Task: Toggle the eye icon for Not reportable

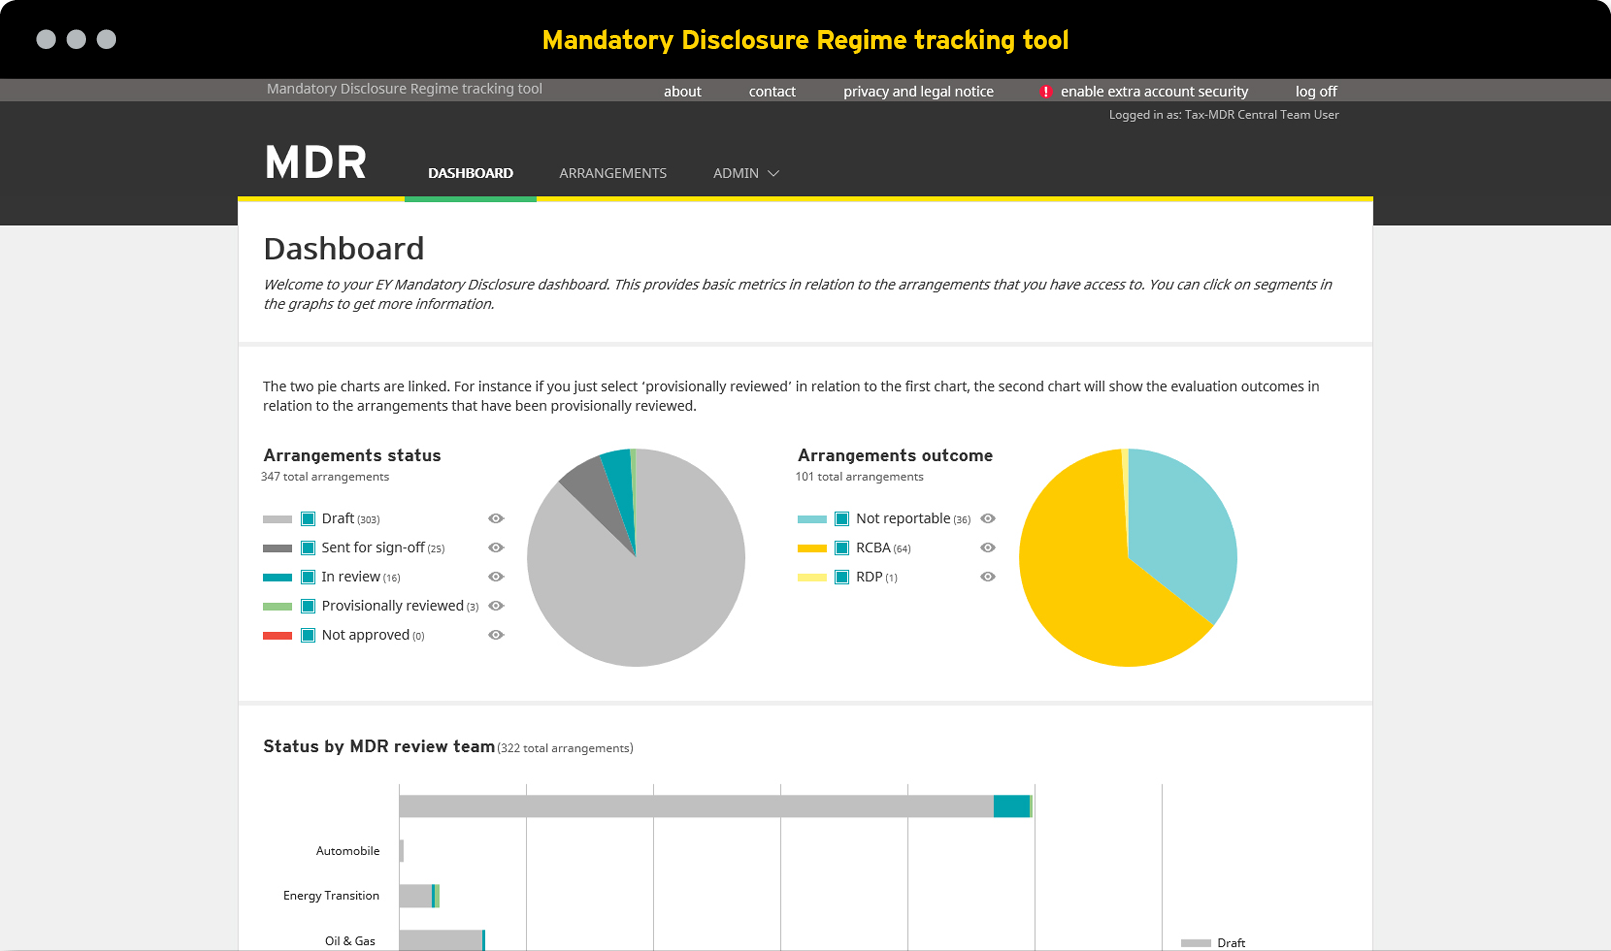Action: click(x=988, y=518)
